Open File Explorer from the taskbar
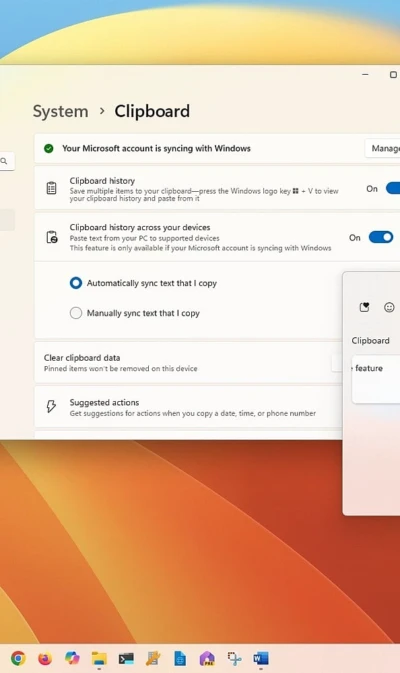Screen dimensions: 400x673 pos(99,658)
